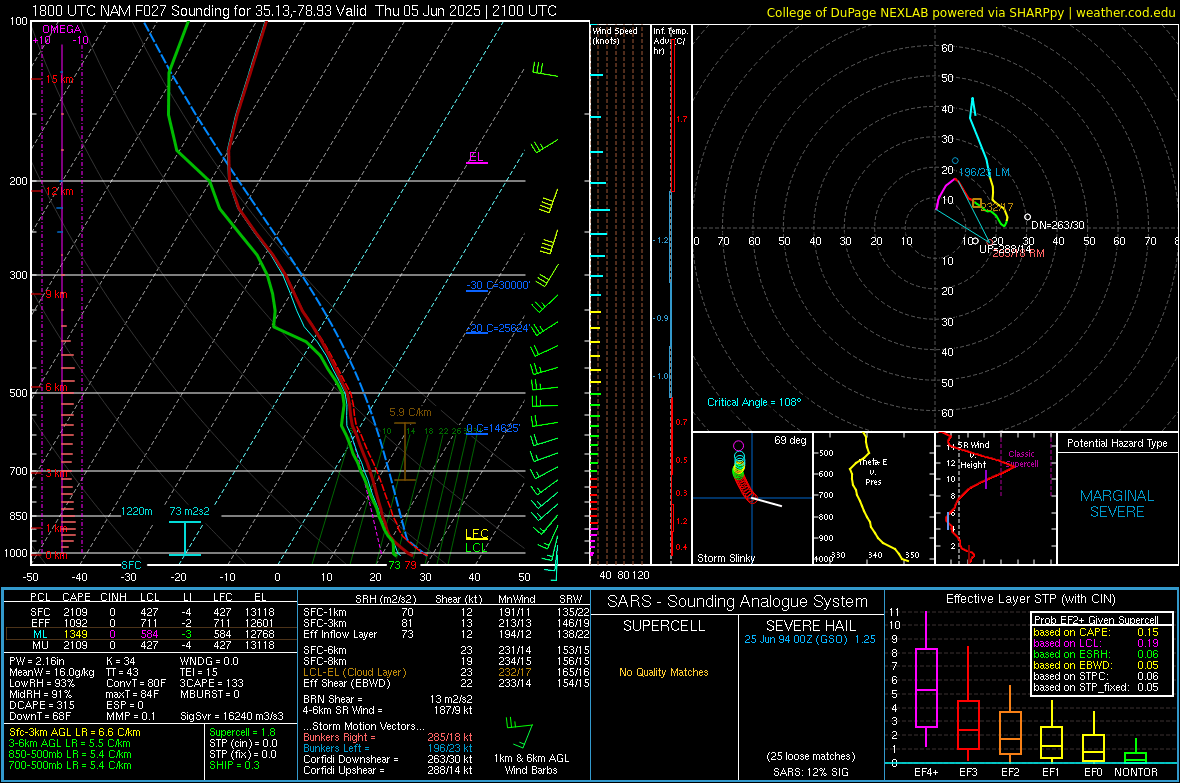
Task: Click the 'Theta-E v. Pres' plot label
Action: [x=873, y=472]
